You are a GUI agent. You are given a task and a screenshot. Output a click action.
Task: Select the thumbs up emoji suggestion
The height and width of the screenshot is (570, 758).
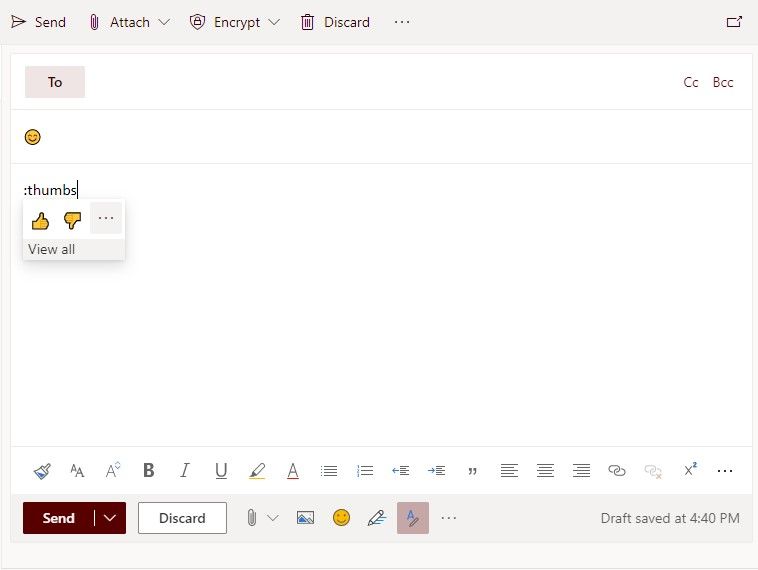40,220
